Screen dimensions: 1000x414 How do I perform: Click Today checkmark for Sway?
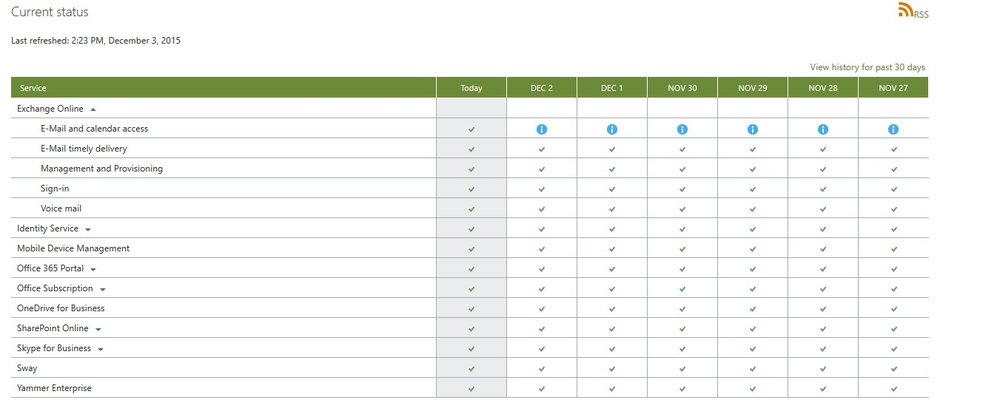pos(471,369)
